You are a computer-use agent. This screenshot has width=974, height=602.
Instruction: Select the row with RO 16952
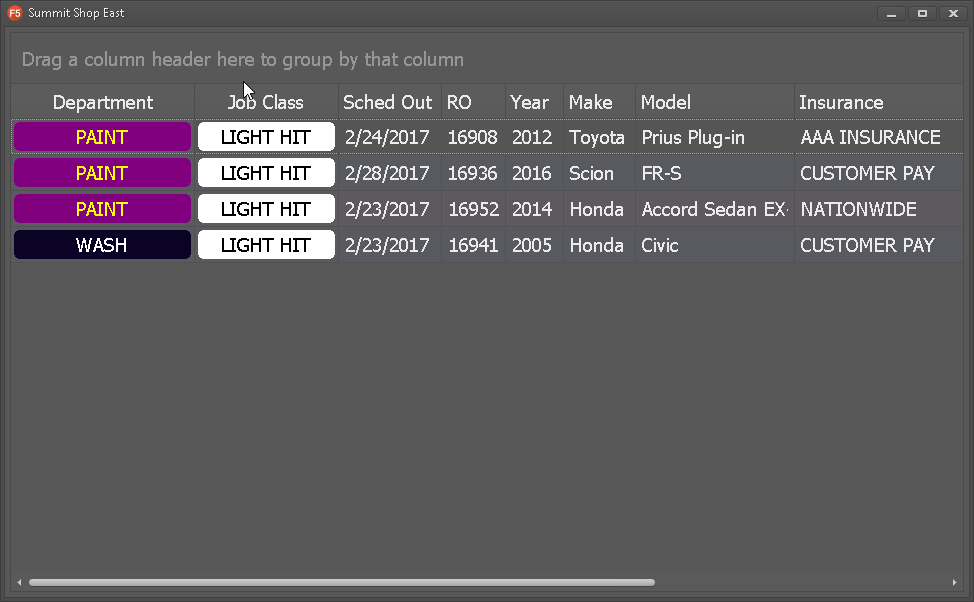pos(472,209)
